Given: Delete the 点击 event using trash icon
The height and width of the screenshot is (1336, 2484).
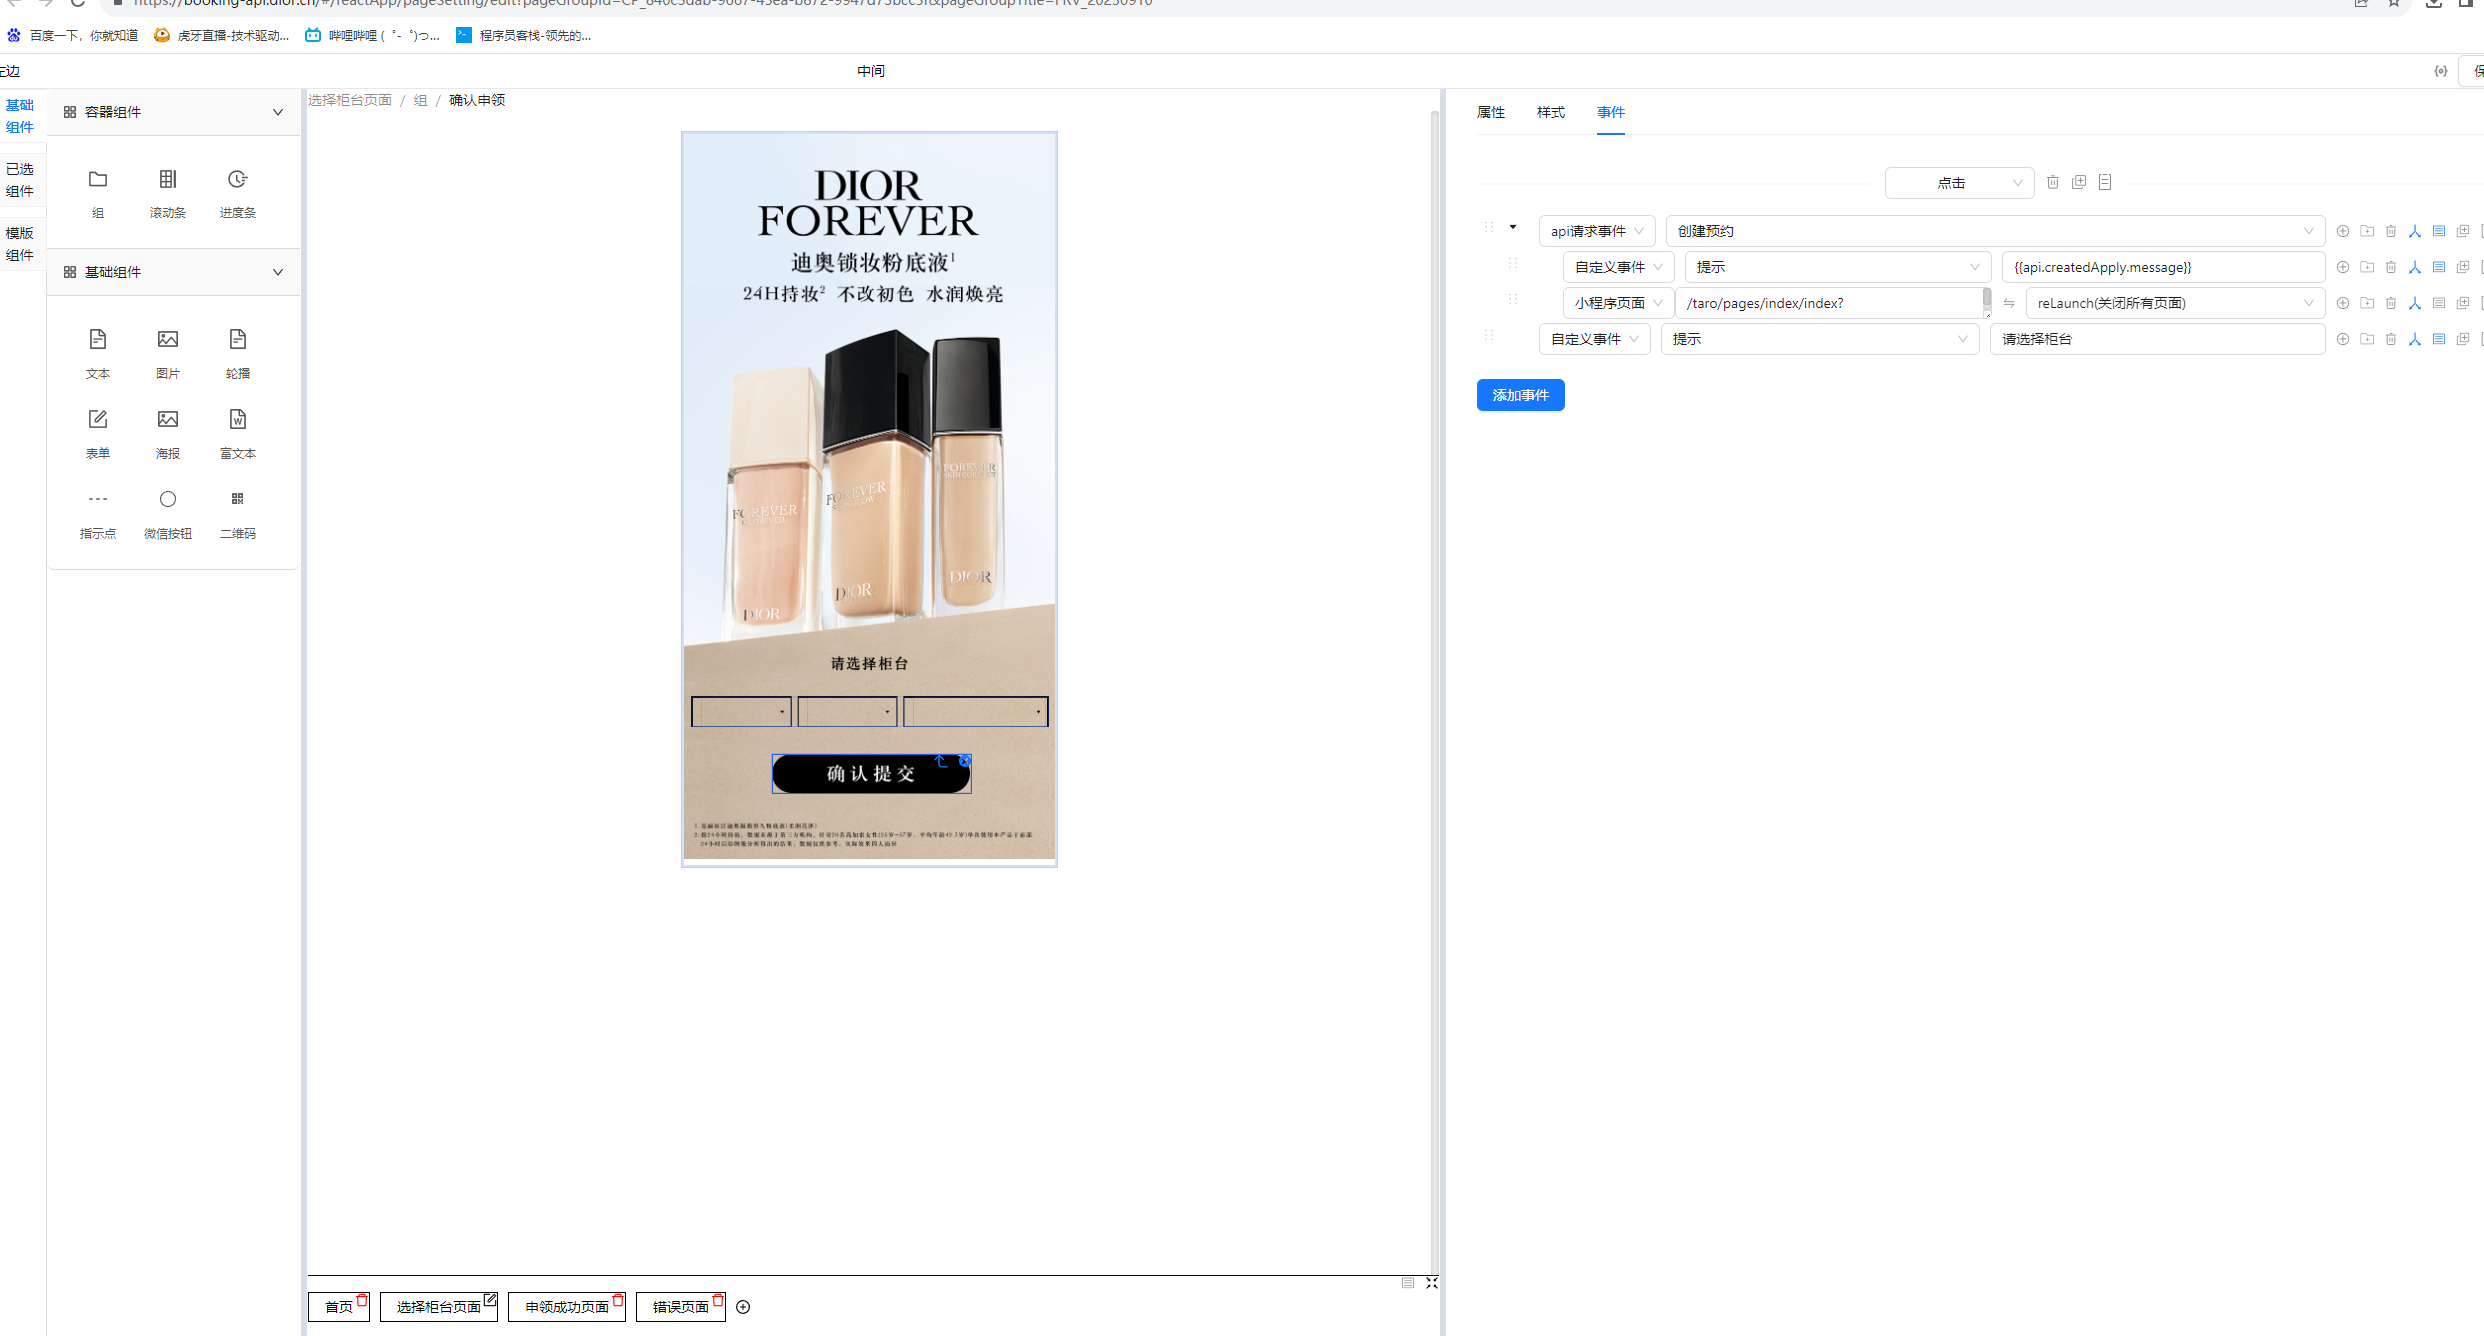Looking at the screenshot, I should [x=2053, y=182].
